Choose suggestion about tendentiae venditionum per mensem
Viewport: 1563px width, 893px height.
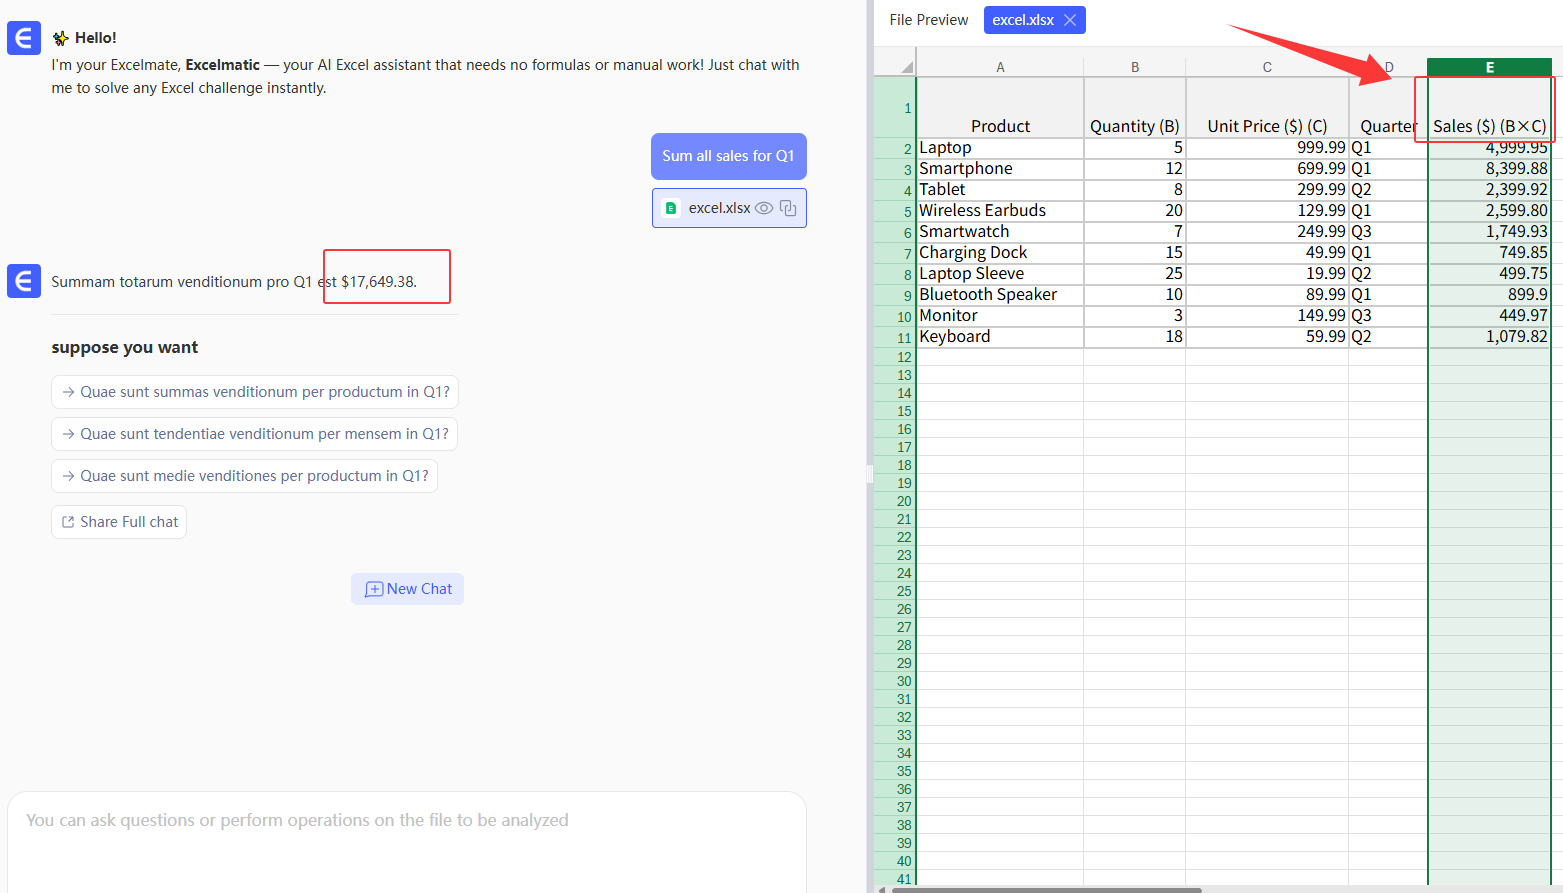(255, 434)
